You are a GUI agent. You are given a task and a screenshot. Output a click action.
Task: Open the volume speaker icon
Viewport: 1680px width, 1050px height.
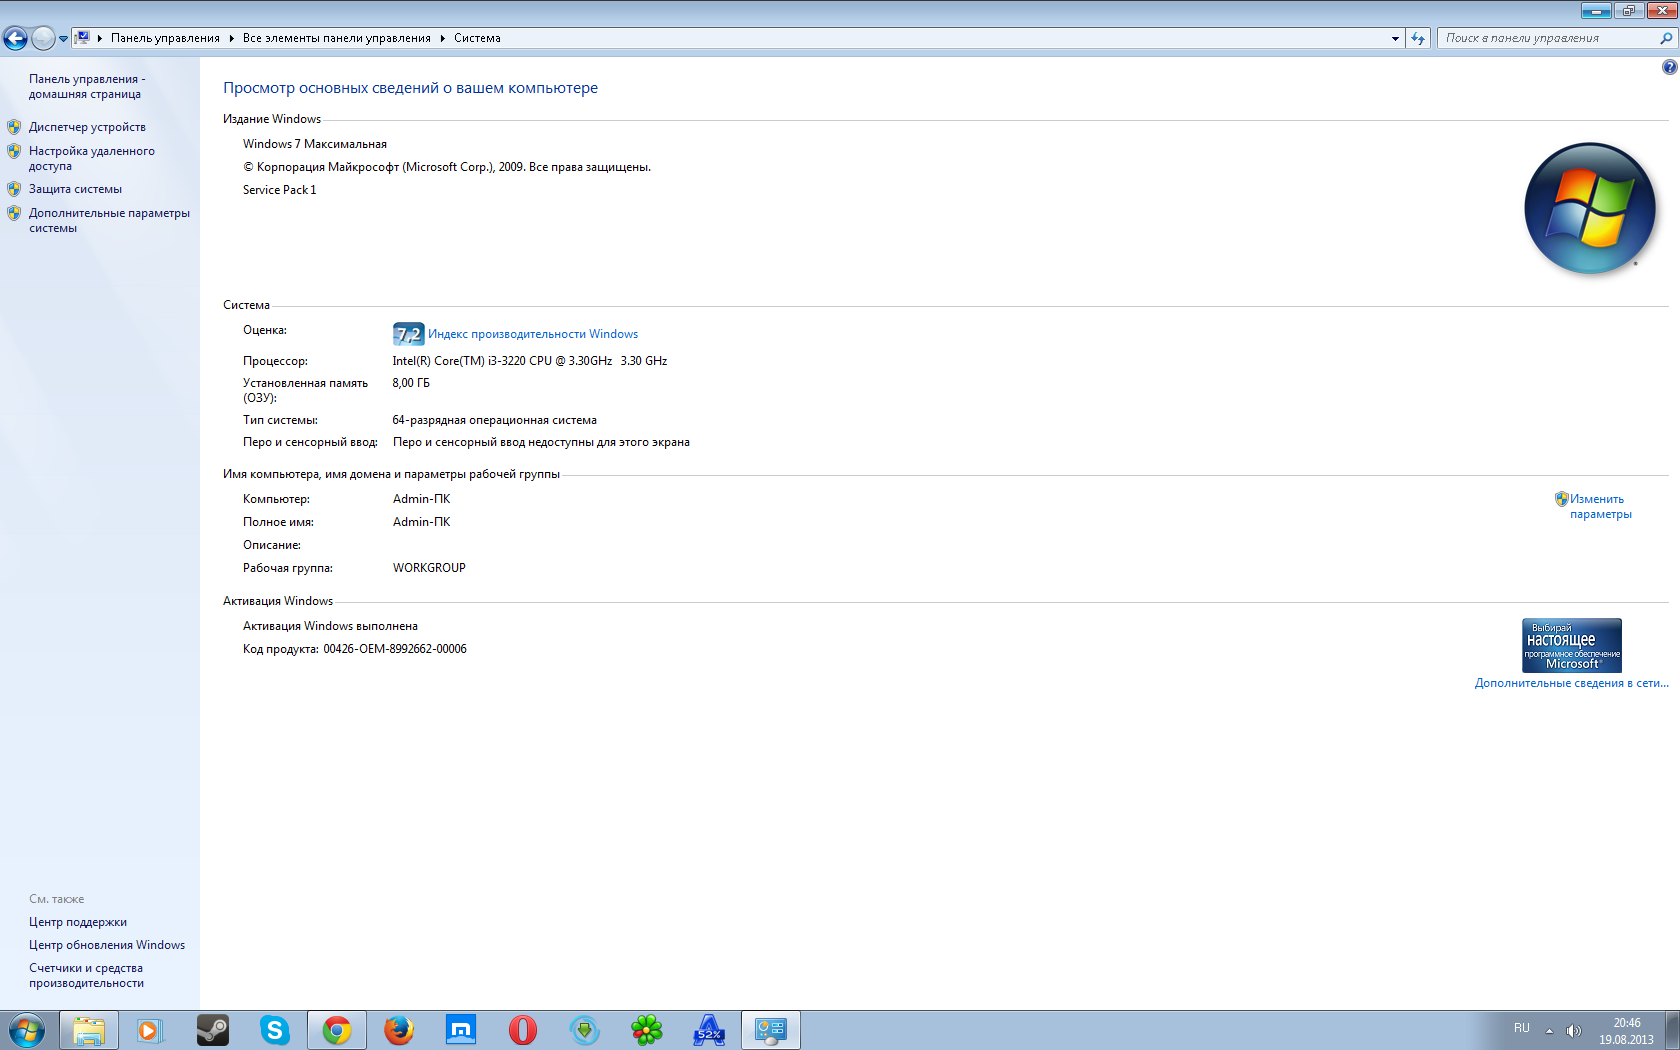point(1573,1031)
